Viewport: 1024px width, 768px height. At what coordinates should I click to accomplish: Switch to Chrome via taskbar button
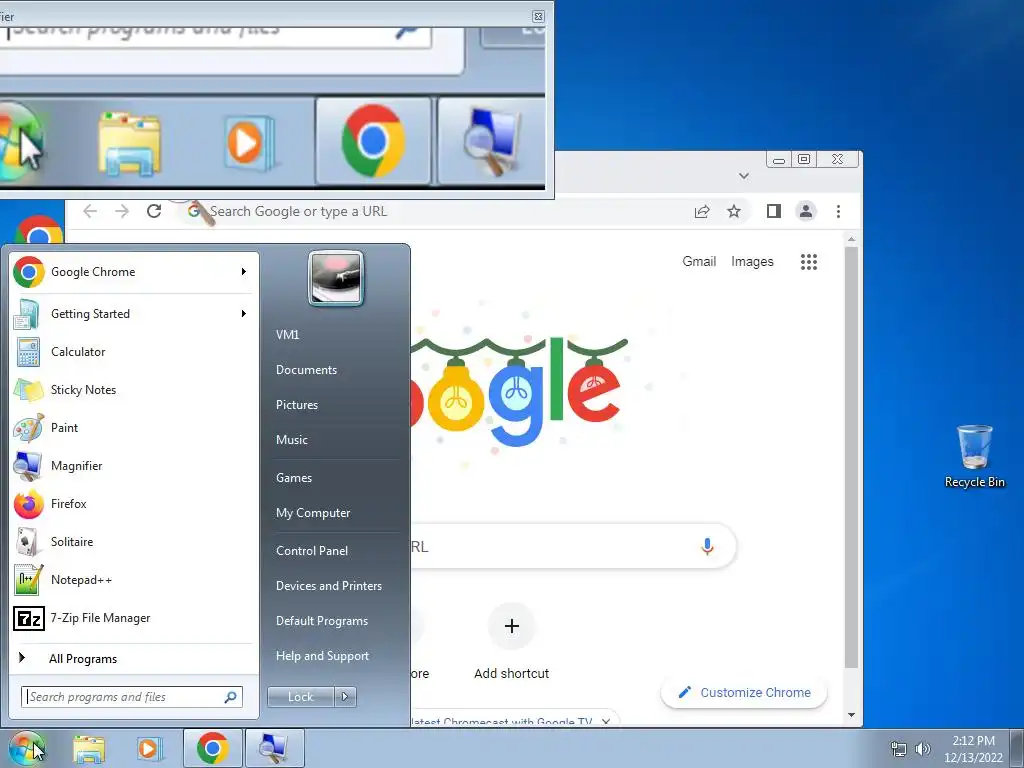click(212, 748)
